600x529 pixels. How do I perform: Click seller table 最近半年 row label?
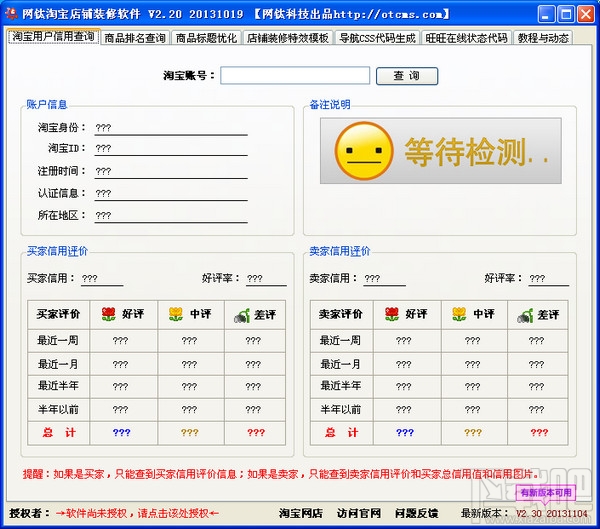341,386
